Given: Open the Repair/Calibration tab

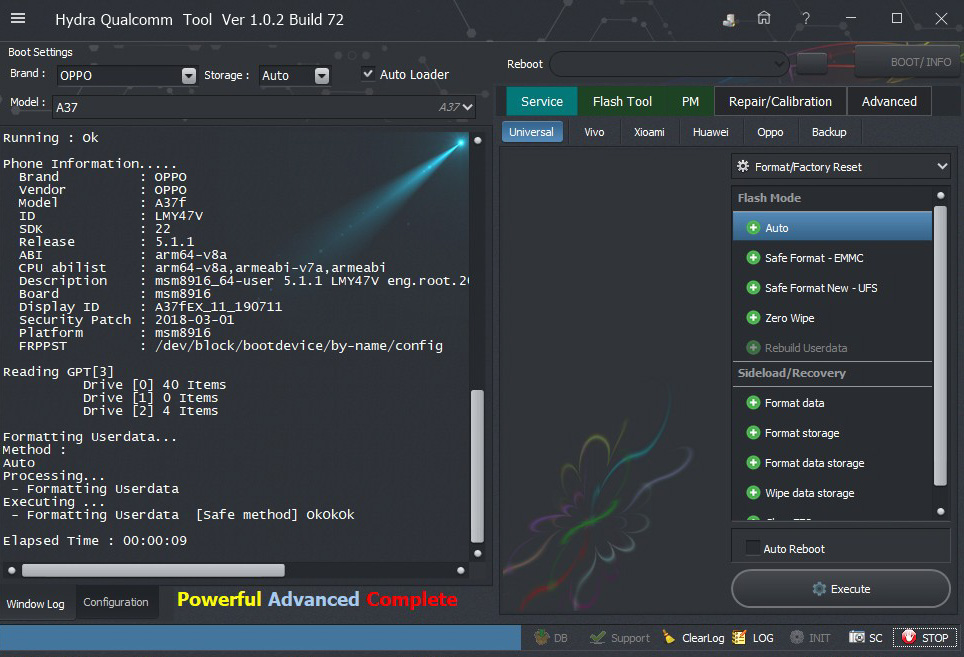Looking at the screenshot, I should point(780,101).
